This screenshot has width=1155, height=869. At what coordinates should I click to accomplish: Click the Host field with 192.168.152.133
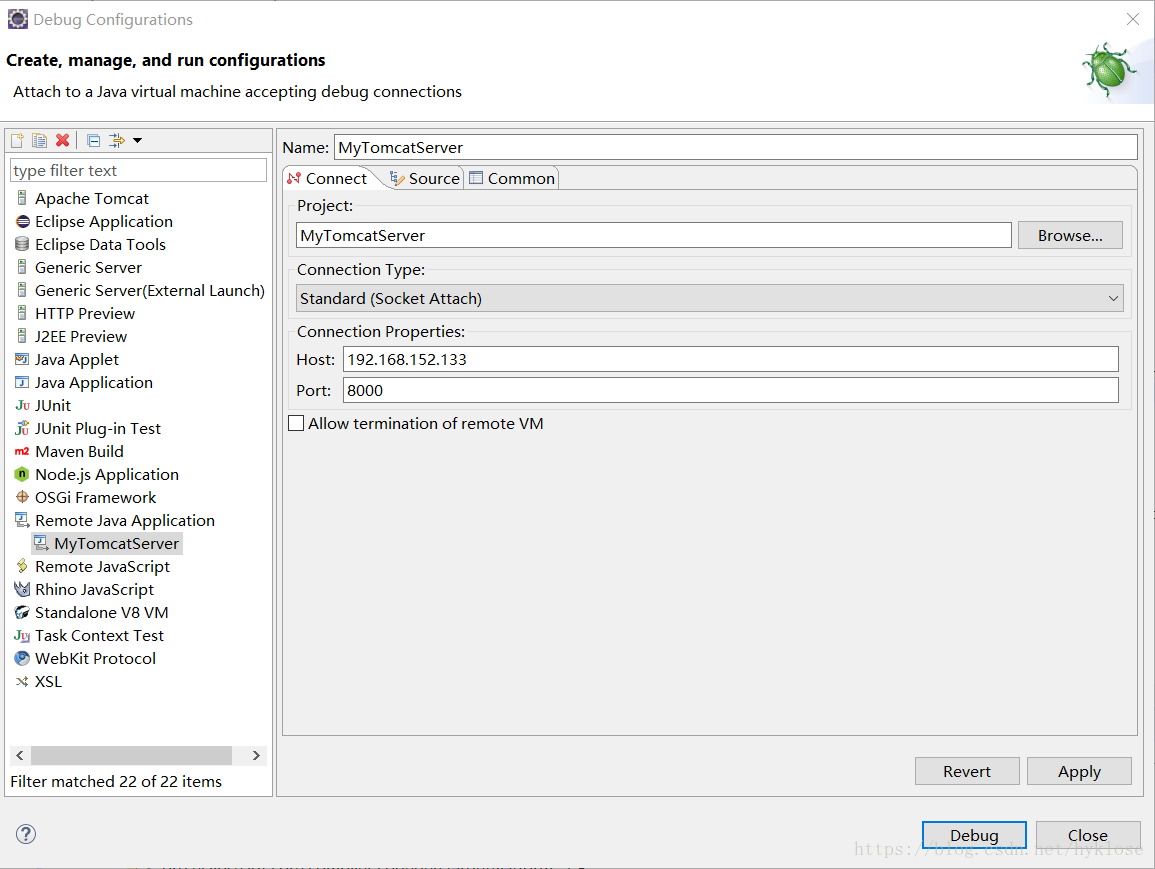tap(731, 359)
